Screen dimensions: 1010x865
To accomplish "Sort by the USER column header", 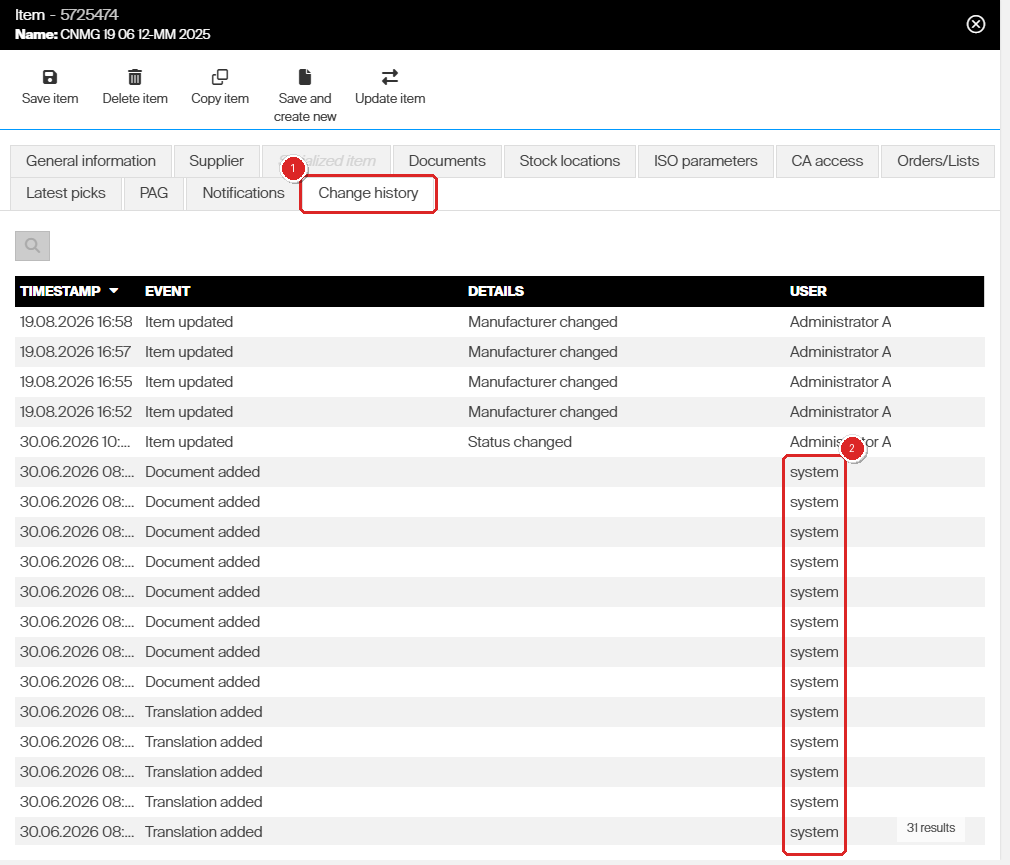I will 808,291.
